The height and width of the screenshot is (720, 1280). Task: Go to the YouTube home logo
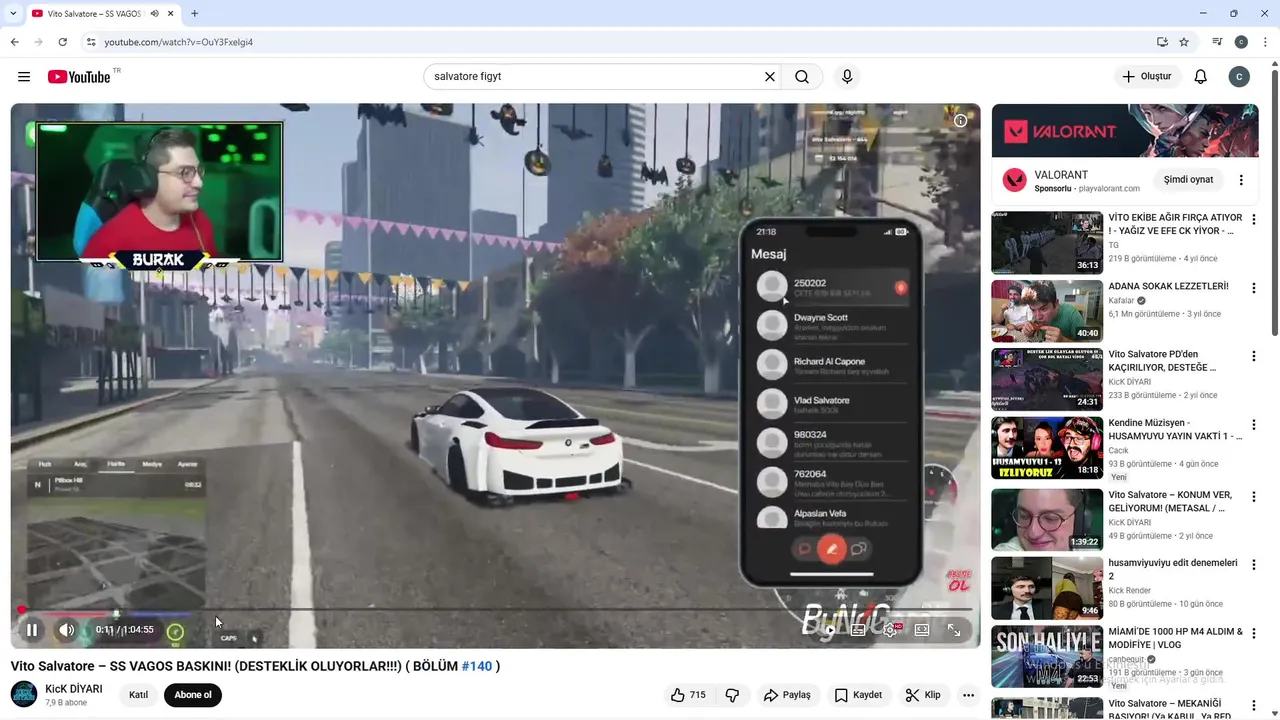click(x=79, y=77)
